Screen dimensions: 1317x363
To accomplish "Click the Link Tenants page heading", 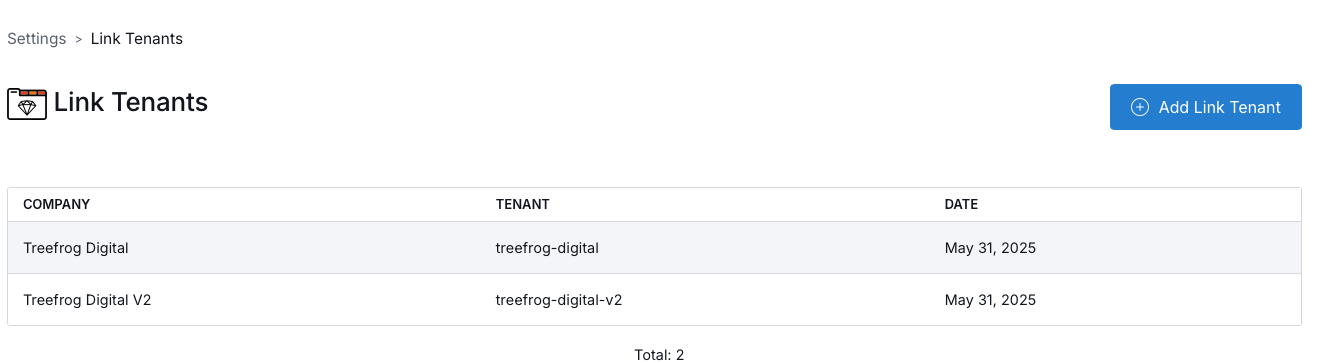I will coord(131,102).
